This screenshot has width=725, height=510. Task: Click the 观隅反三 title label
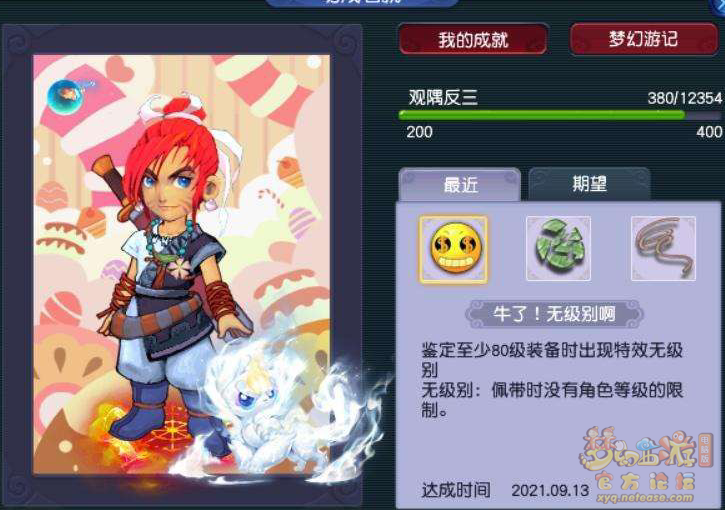(443, 98)
